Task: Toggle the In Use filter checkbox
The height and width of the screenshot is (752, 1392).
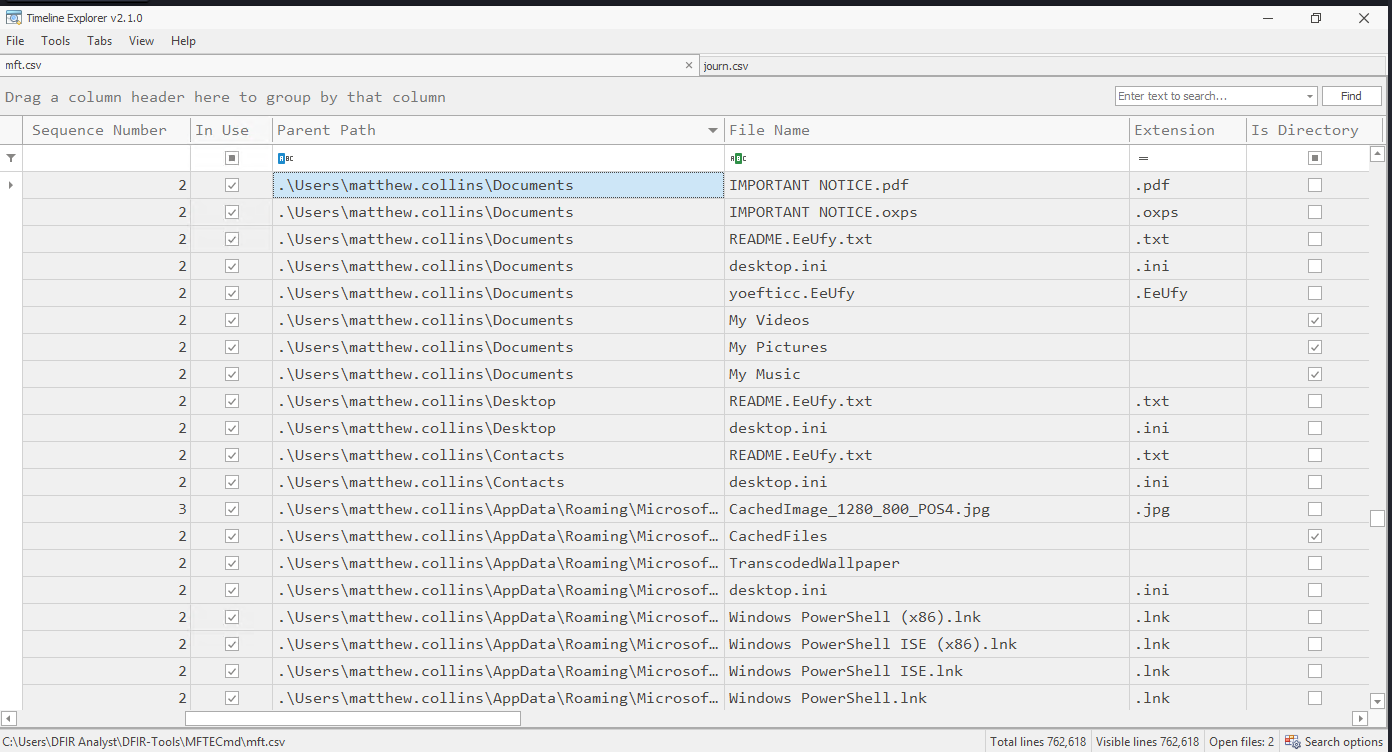Action: 232,158
